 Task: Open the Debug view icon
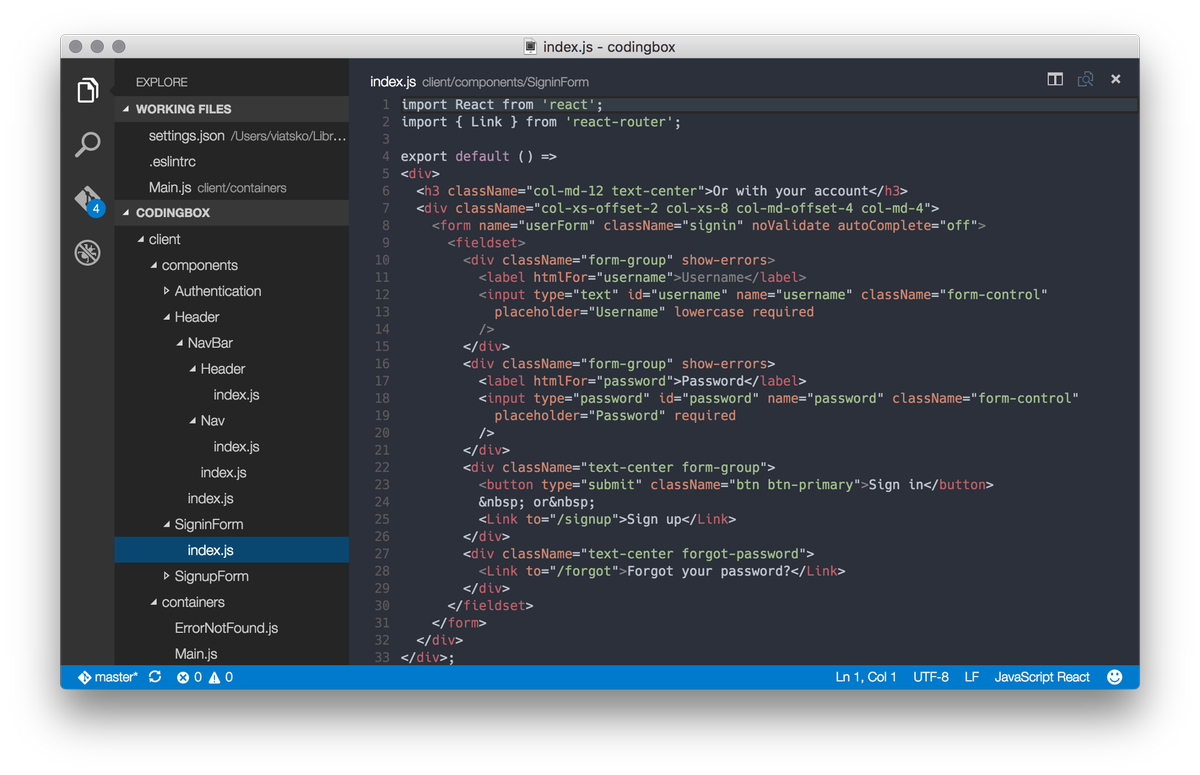coord(88,253)
